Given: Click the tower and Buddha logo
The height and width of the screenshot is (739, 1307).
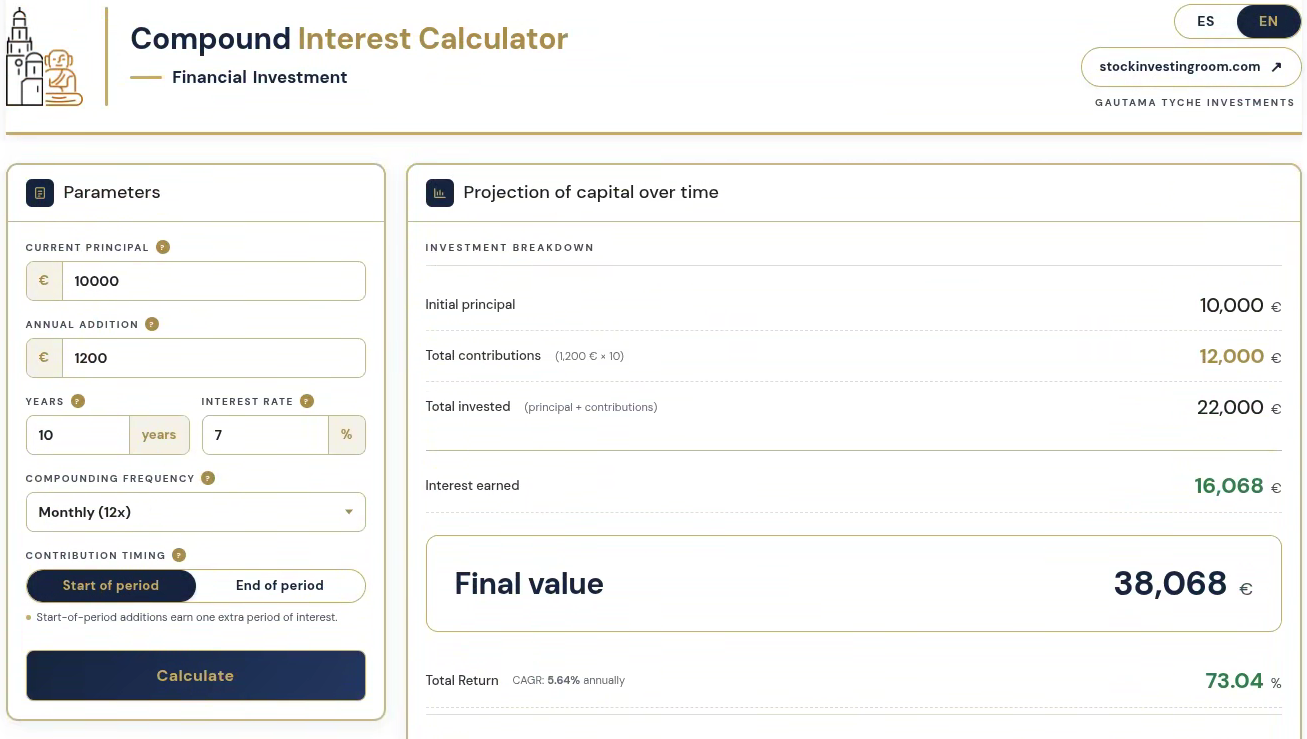Looking at the screenshot, I should click(x=44, y=57).
